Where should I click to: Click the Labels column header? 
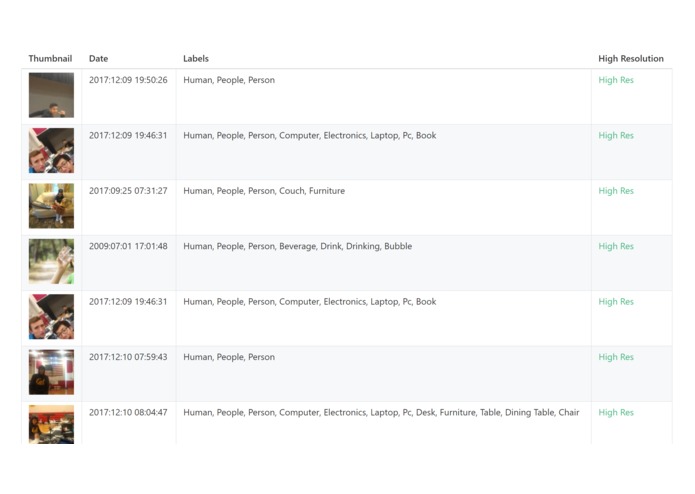click(x=196, y=58)
